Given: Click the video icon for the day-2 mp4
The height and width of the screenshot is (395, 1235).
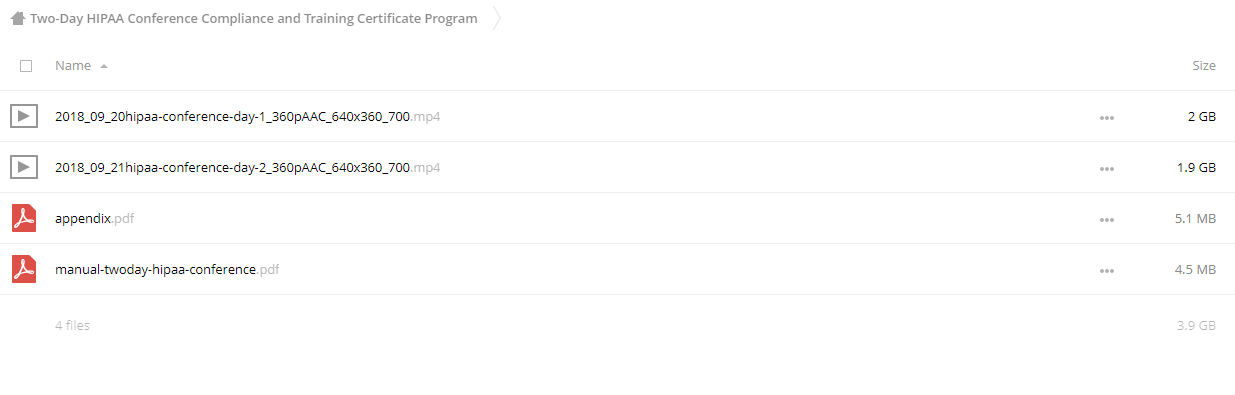Looking at the screenshot, I should pos(24,167).
